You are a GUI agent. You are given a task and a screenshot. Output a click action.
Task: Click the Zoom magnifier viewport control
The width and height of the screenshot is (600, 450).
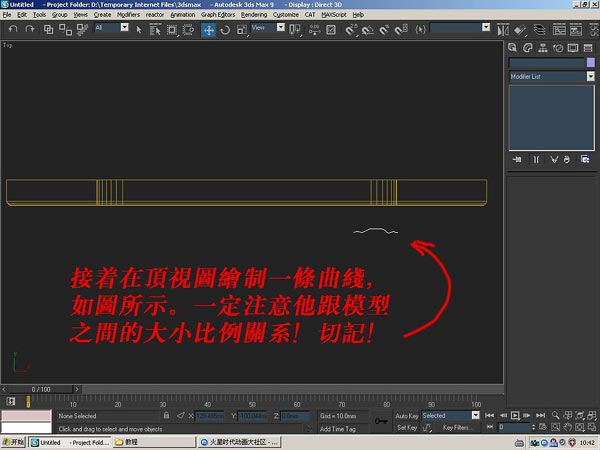[554, 414]
